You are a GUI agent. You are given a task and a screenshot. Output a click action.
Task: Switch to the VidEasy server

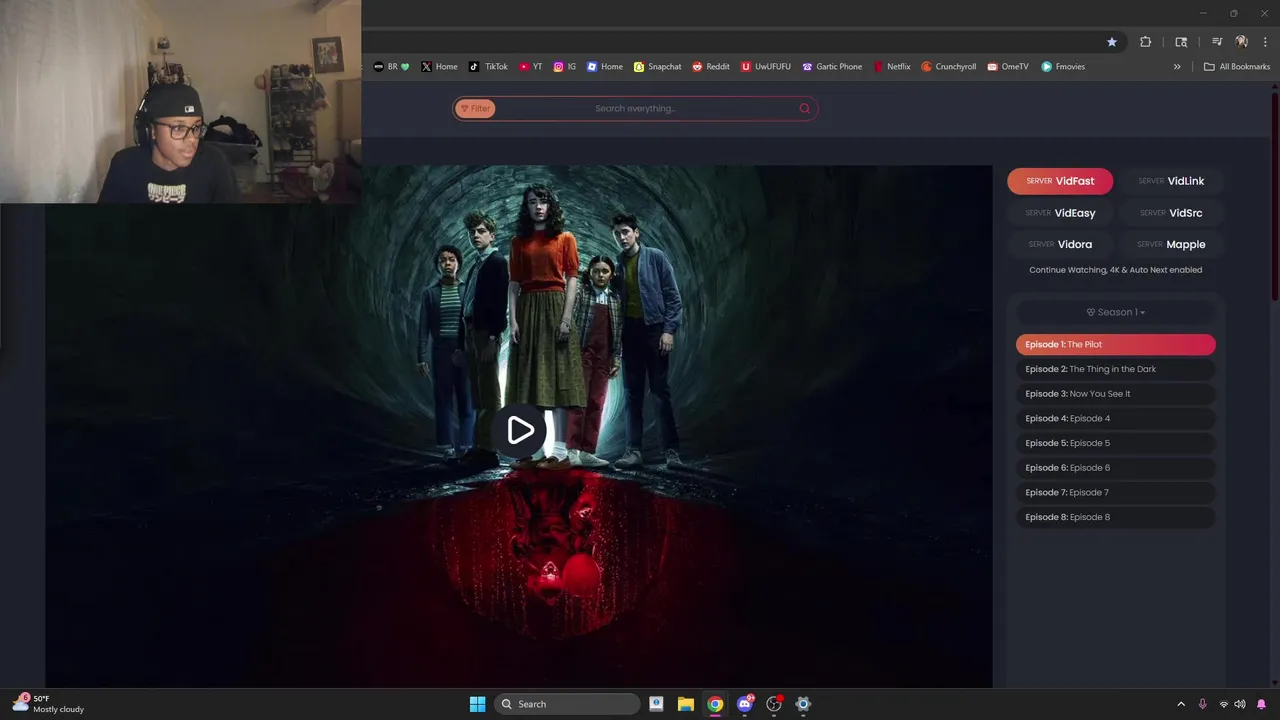[1060, 213]
